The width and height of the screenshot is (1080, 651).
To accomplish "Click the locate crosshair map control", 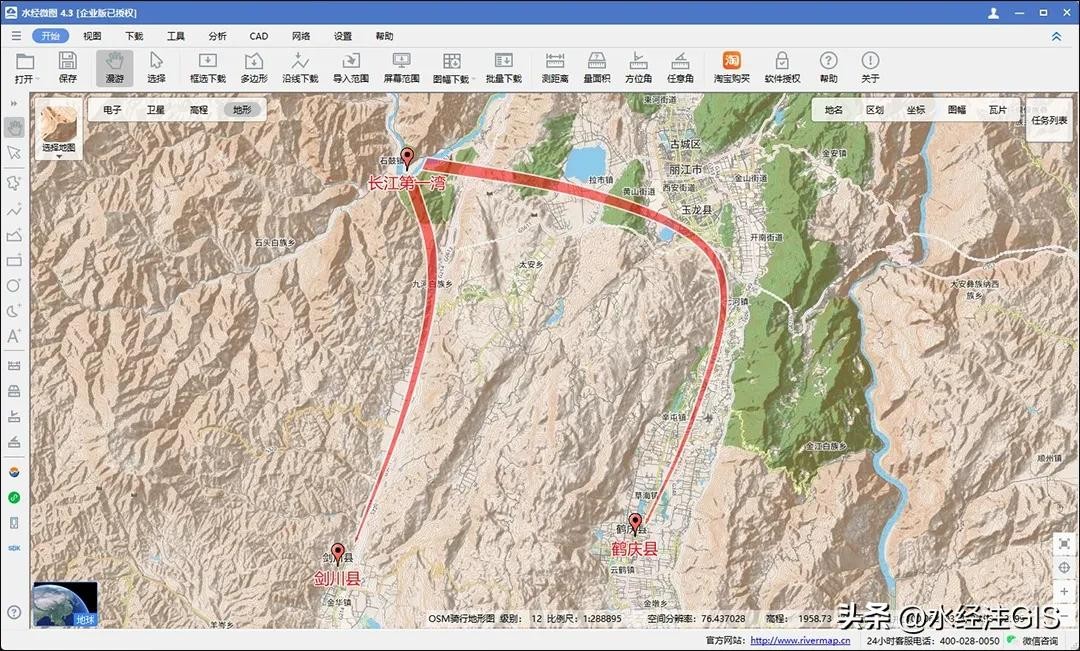I will click(1064, 567).
